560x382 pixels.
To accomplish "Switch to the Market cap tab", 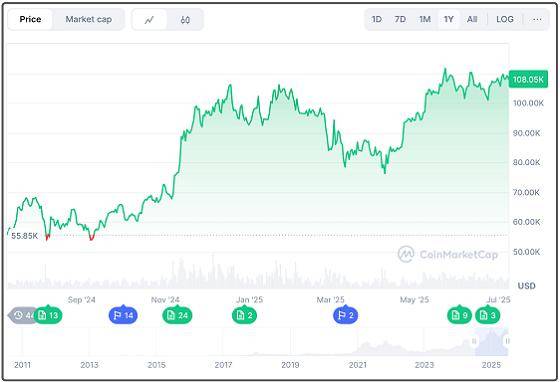I will click(89, 19).
